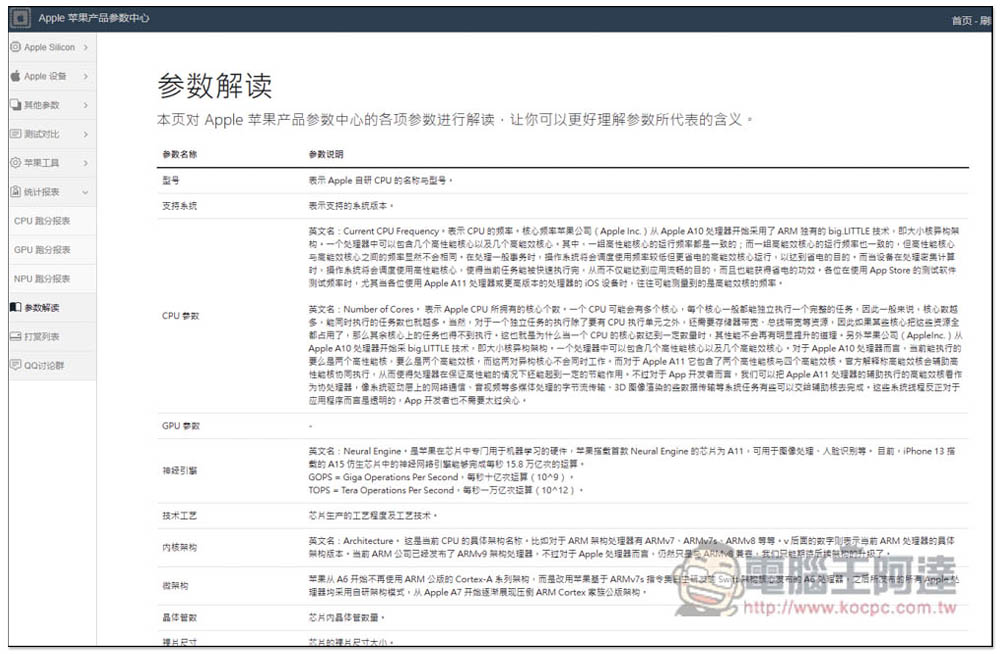This screenshot has width=1000, height=654.
Task: Click the 苹果工具 gear icon
Action: [x=16, y=163]
